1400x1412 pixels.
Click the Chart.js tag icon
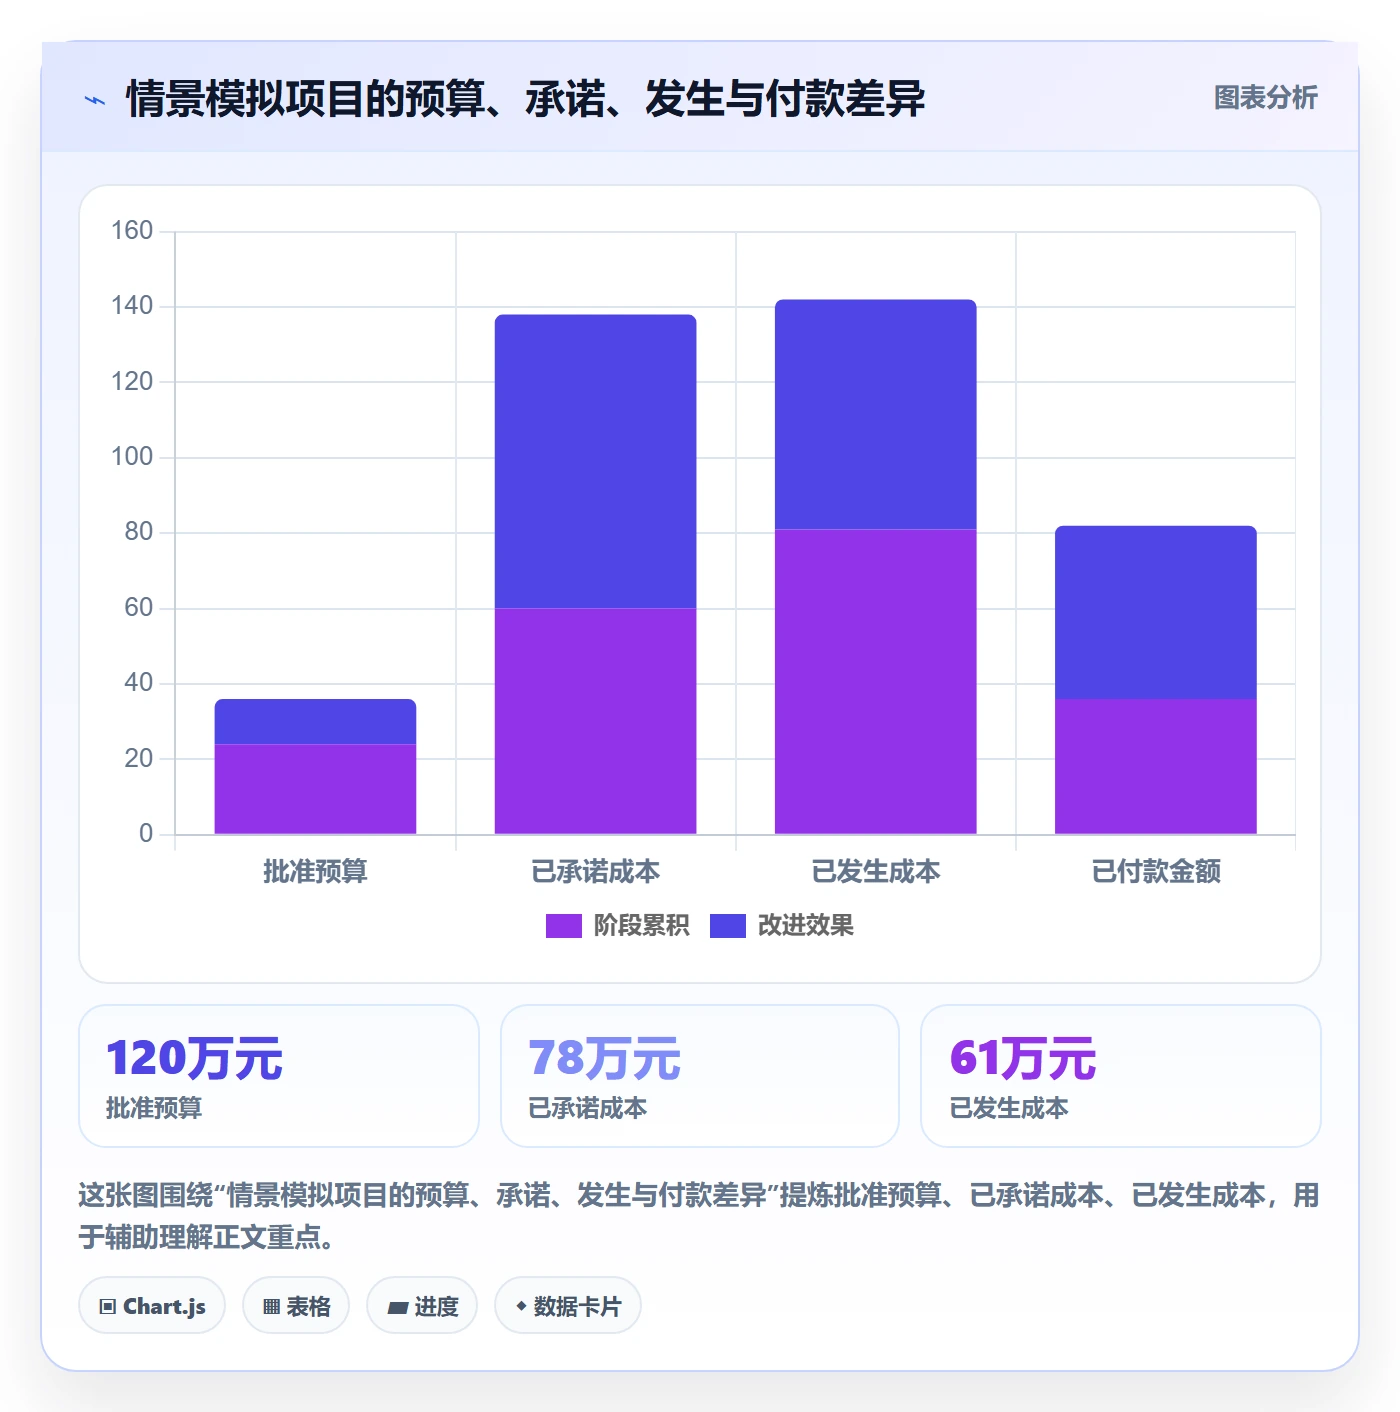[108, 1306]
